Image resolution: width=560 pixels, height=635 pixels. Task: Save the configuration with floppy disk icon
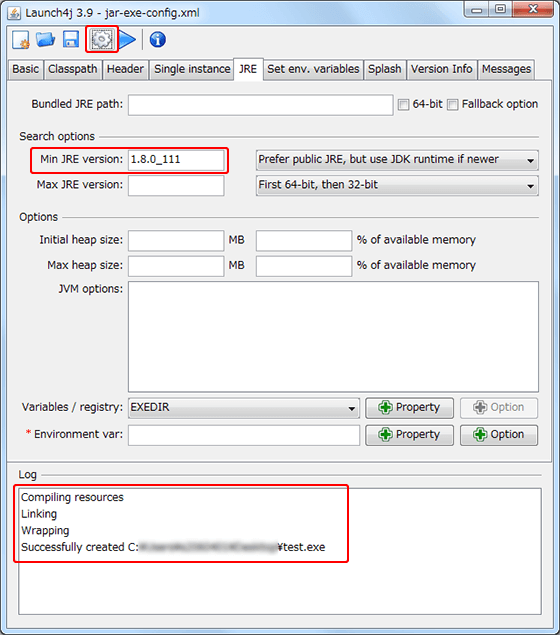point(71,40)
